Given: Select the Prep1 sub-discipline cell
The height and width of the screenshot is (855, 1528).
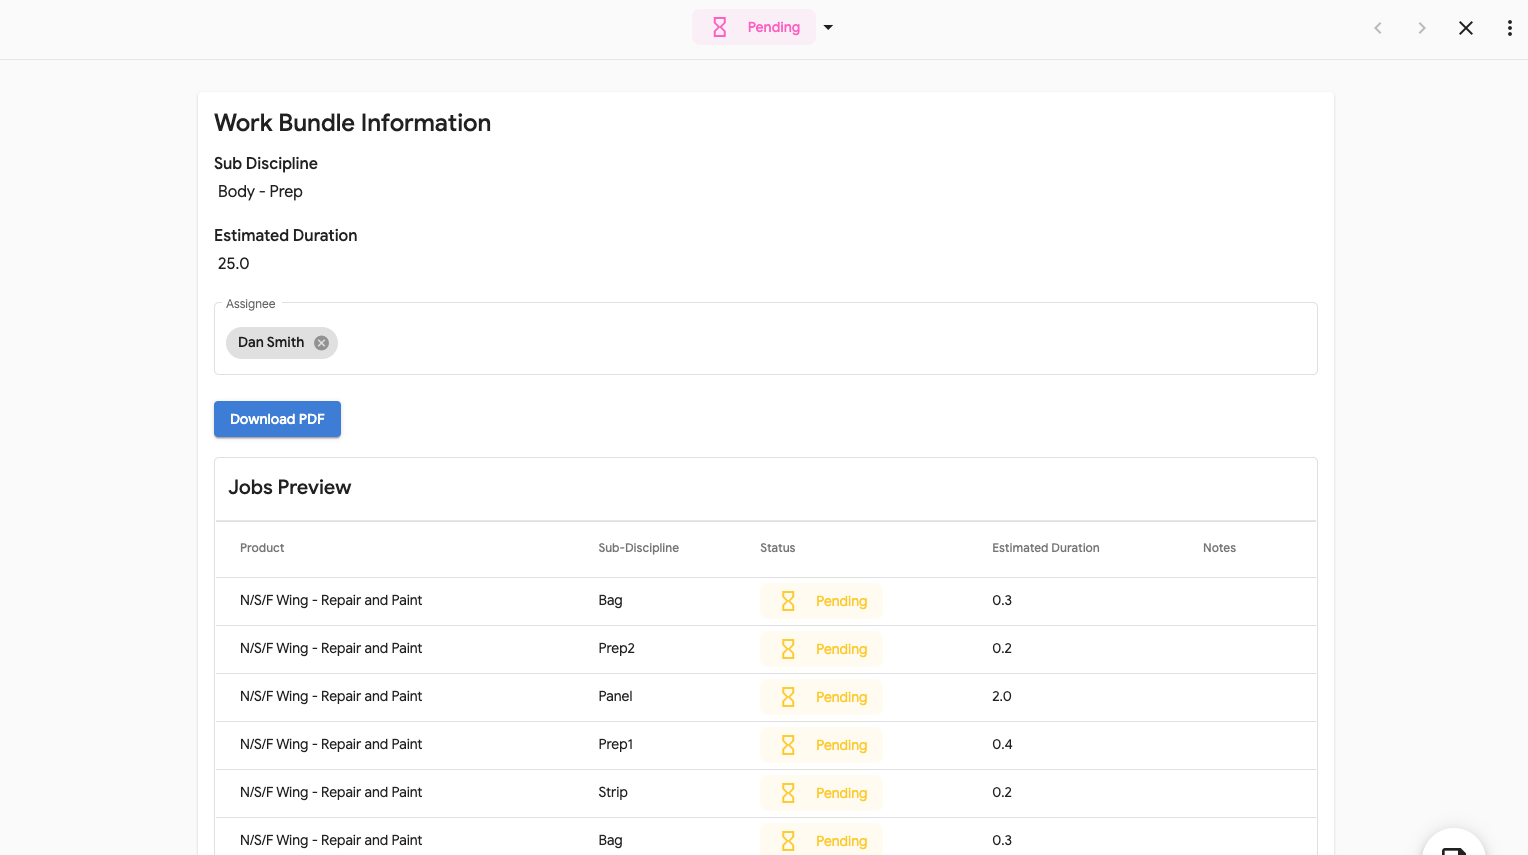Looking at the screenshot, I should 615,744.
